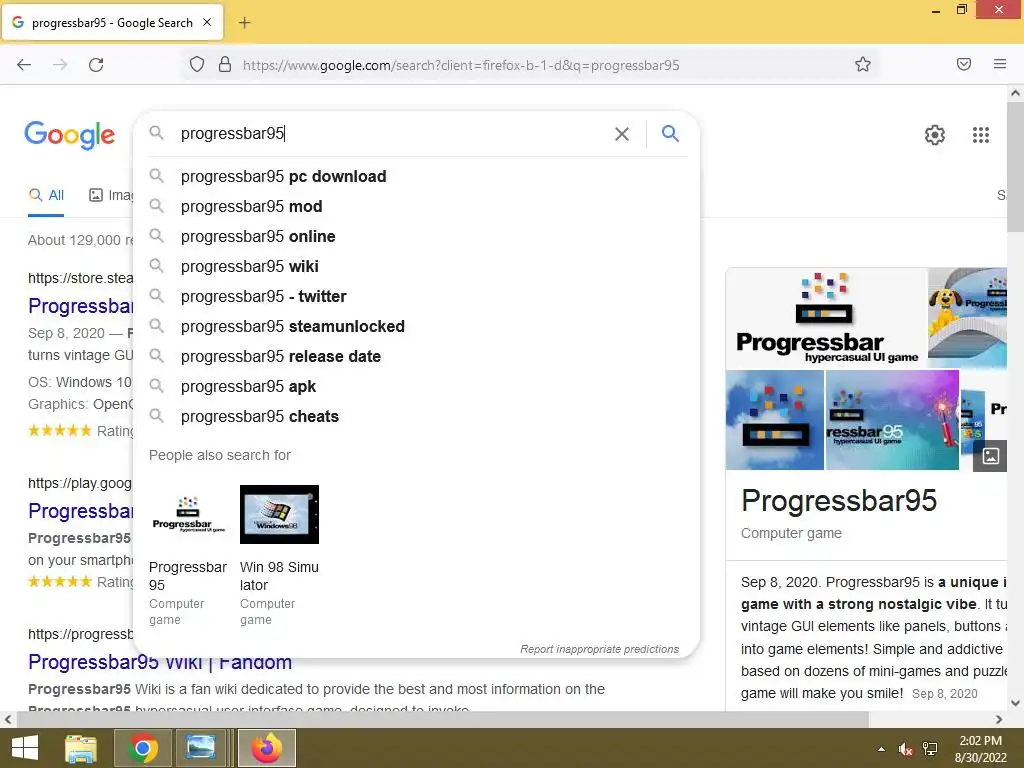Switch to Firefox taskbar button
Viewport: 1024px width, 768px height.
(x=266, y=748)
